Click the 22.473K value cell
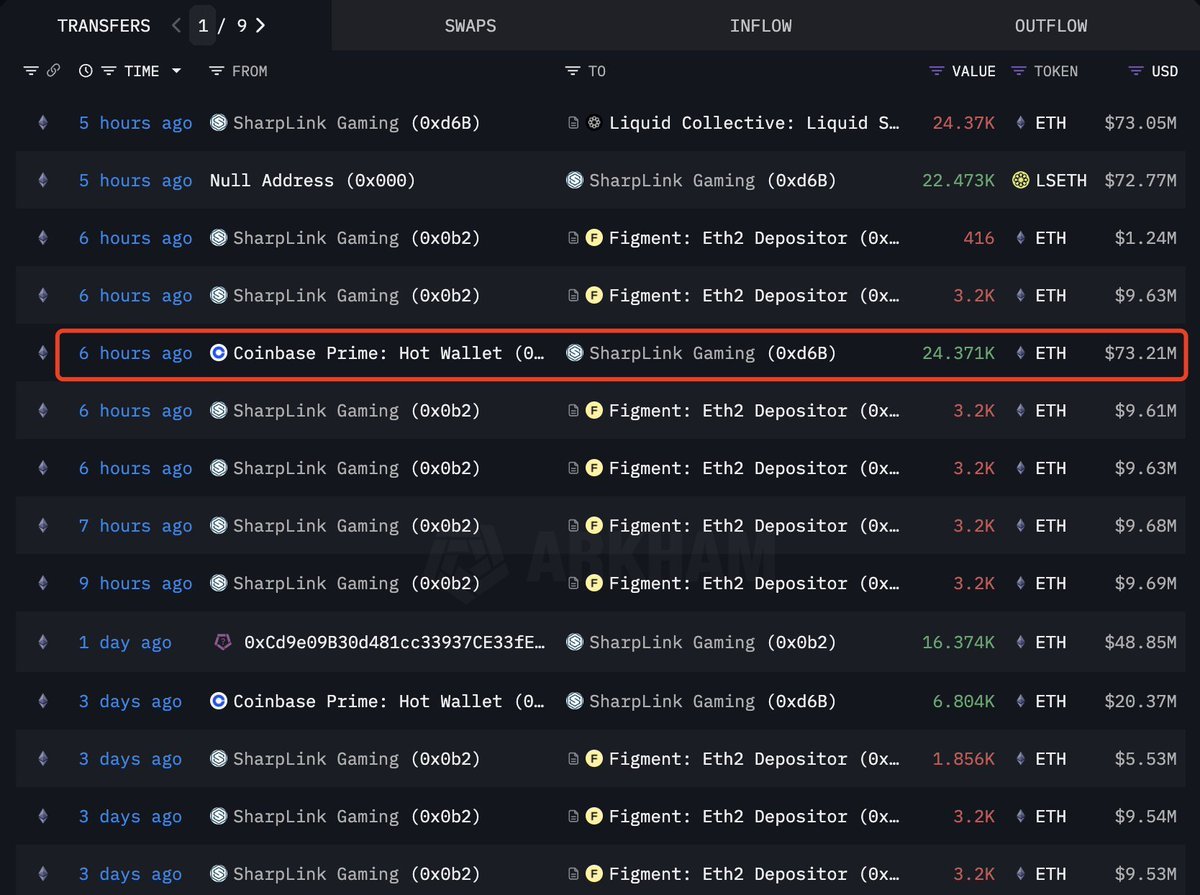1200x895 pixels. (x=958, y=181)
